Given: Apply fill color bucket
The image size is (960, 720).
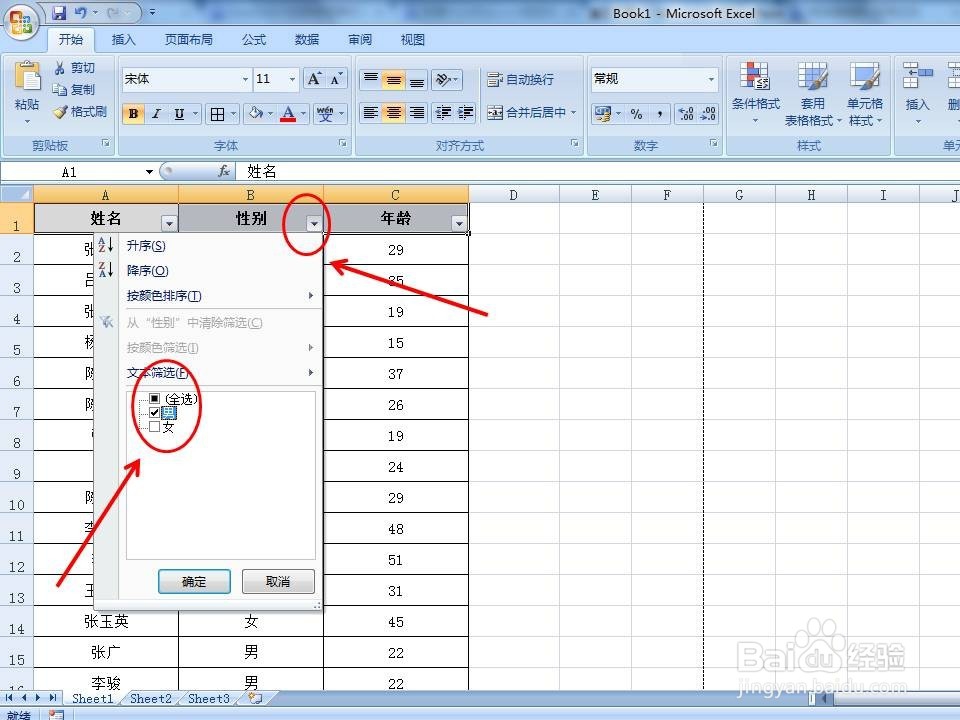Looking at the screenshot, I should tap(256, 113).
